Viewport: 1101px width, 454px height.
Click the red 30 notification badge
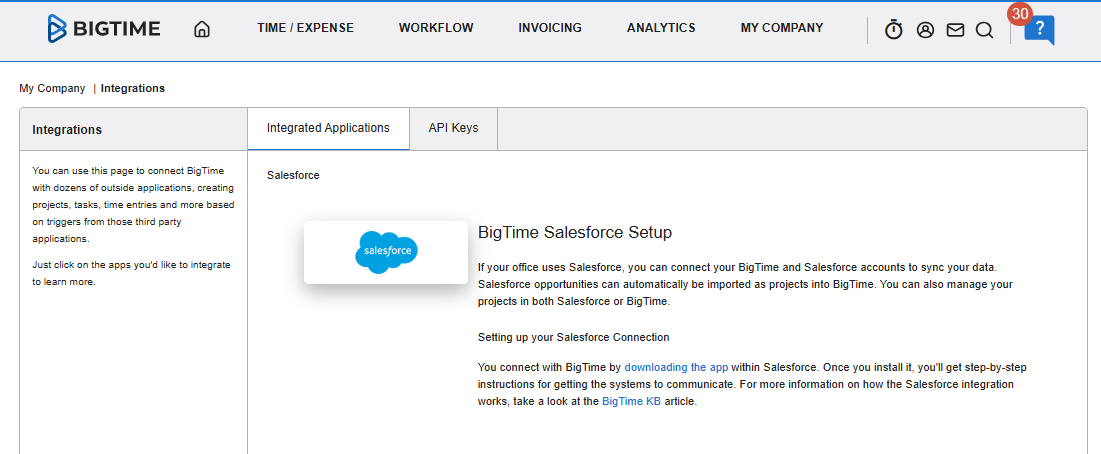coord(1020,13)
